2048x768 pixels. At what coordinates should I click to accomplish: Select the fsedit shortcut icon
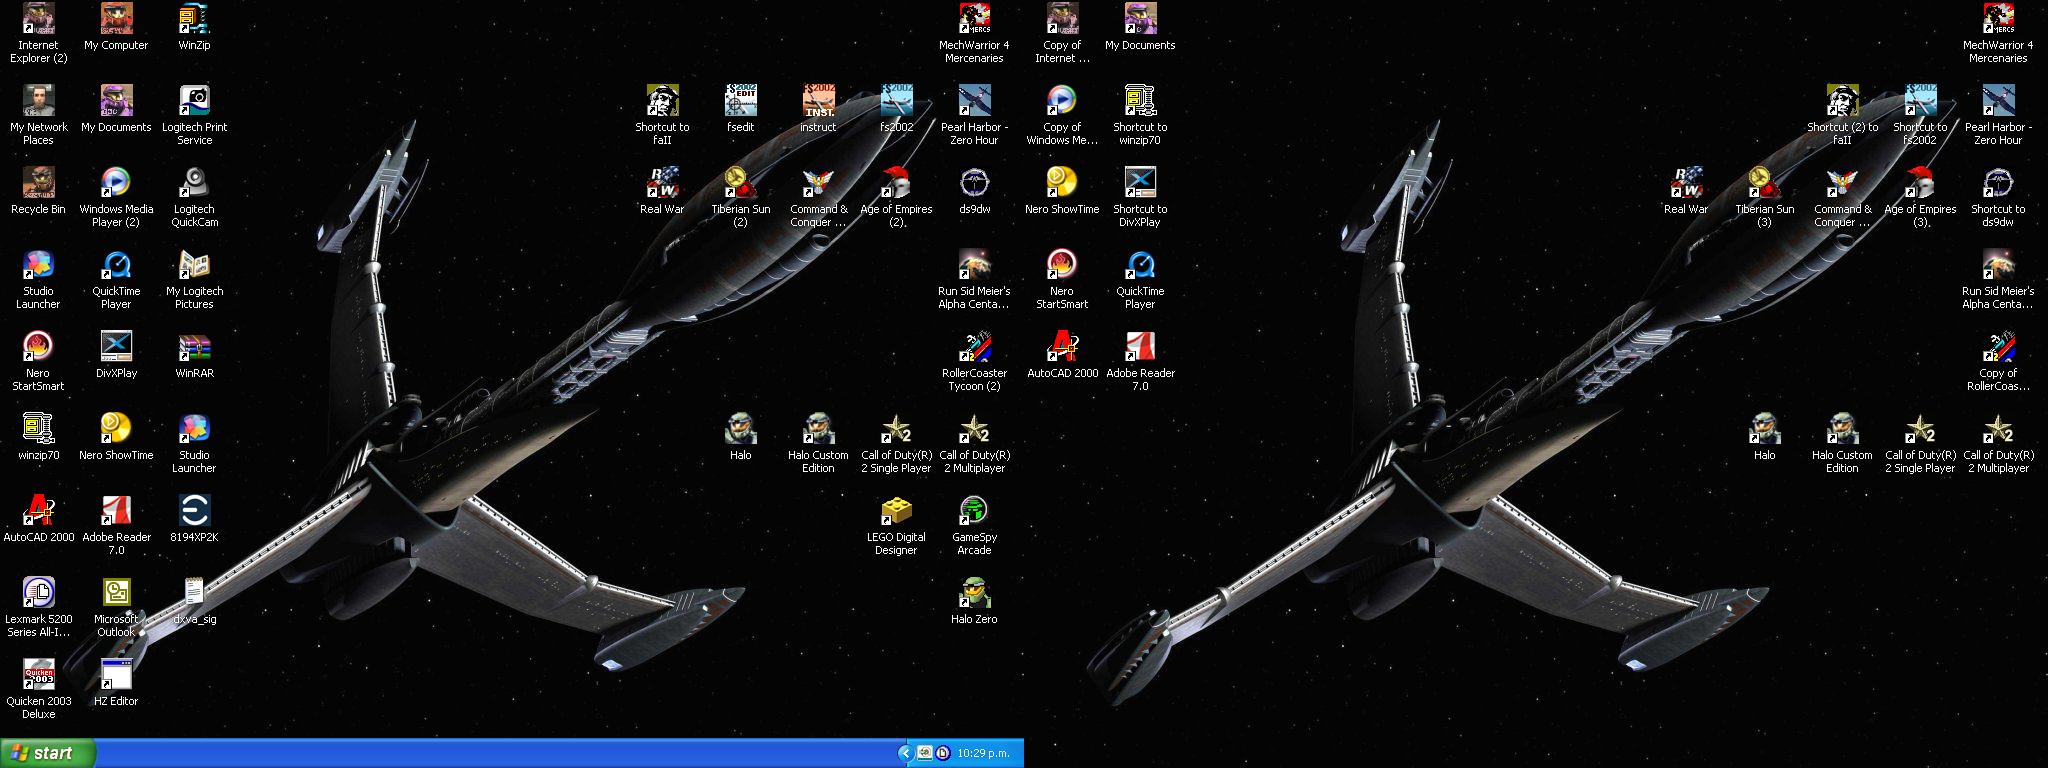click(x=740, y=102)
